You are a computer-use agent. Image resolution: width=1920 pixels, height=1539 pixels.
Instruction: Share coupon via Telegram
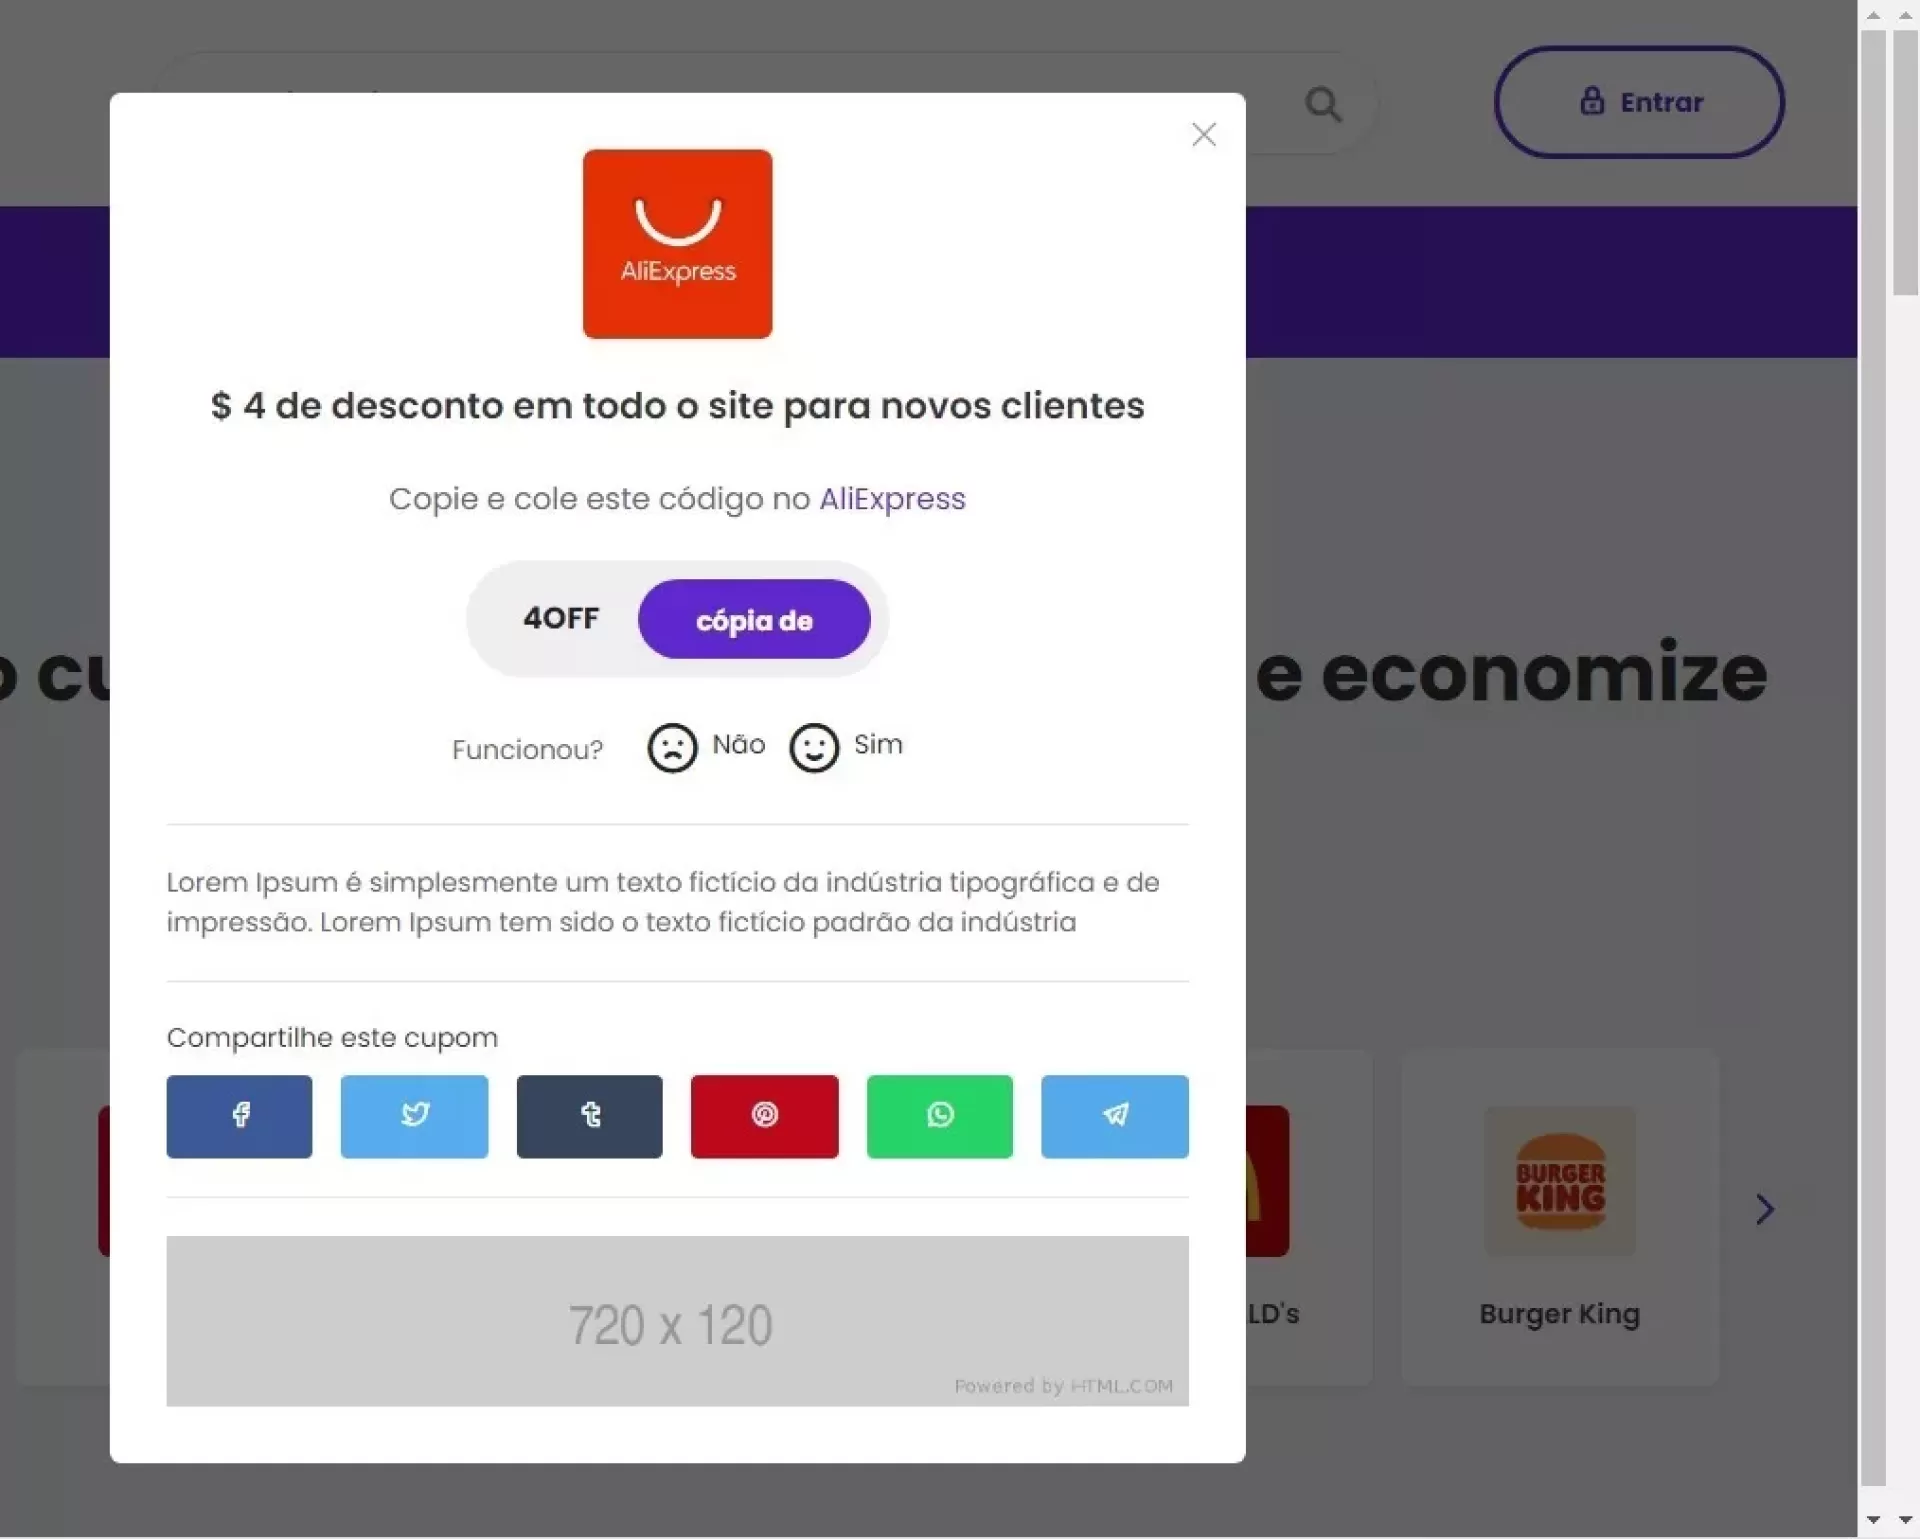click(x=1114, y=1116)
